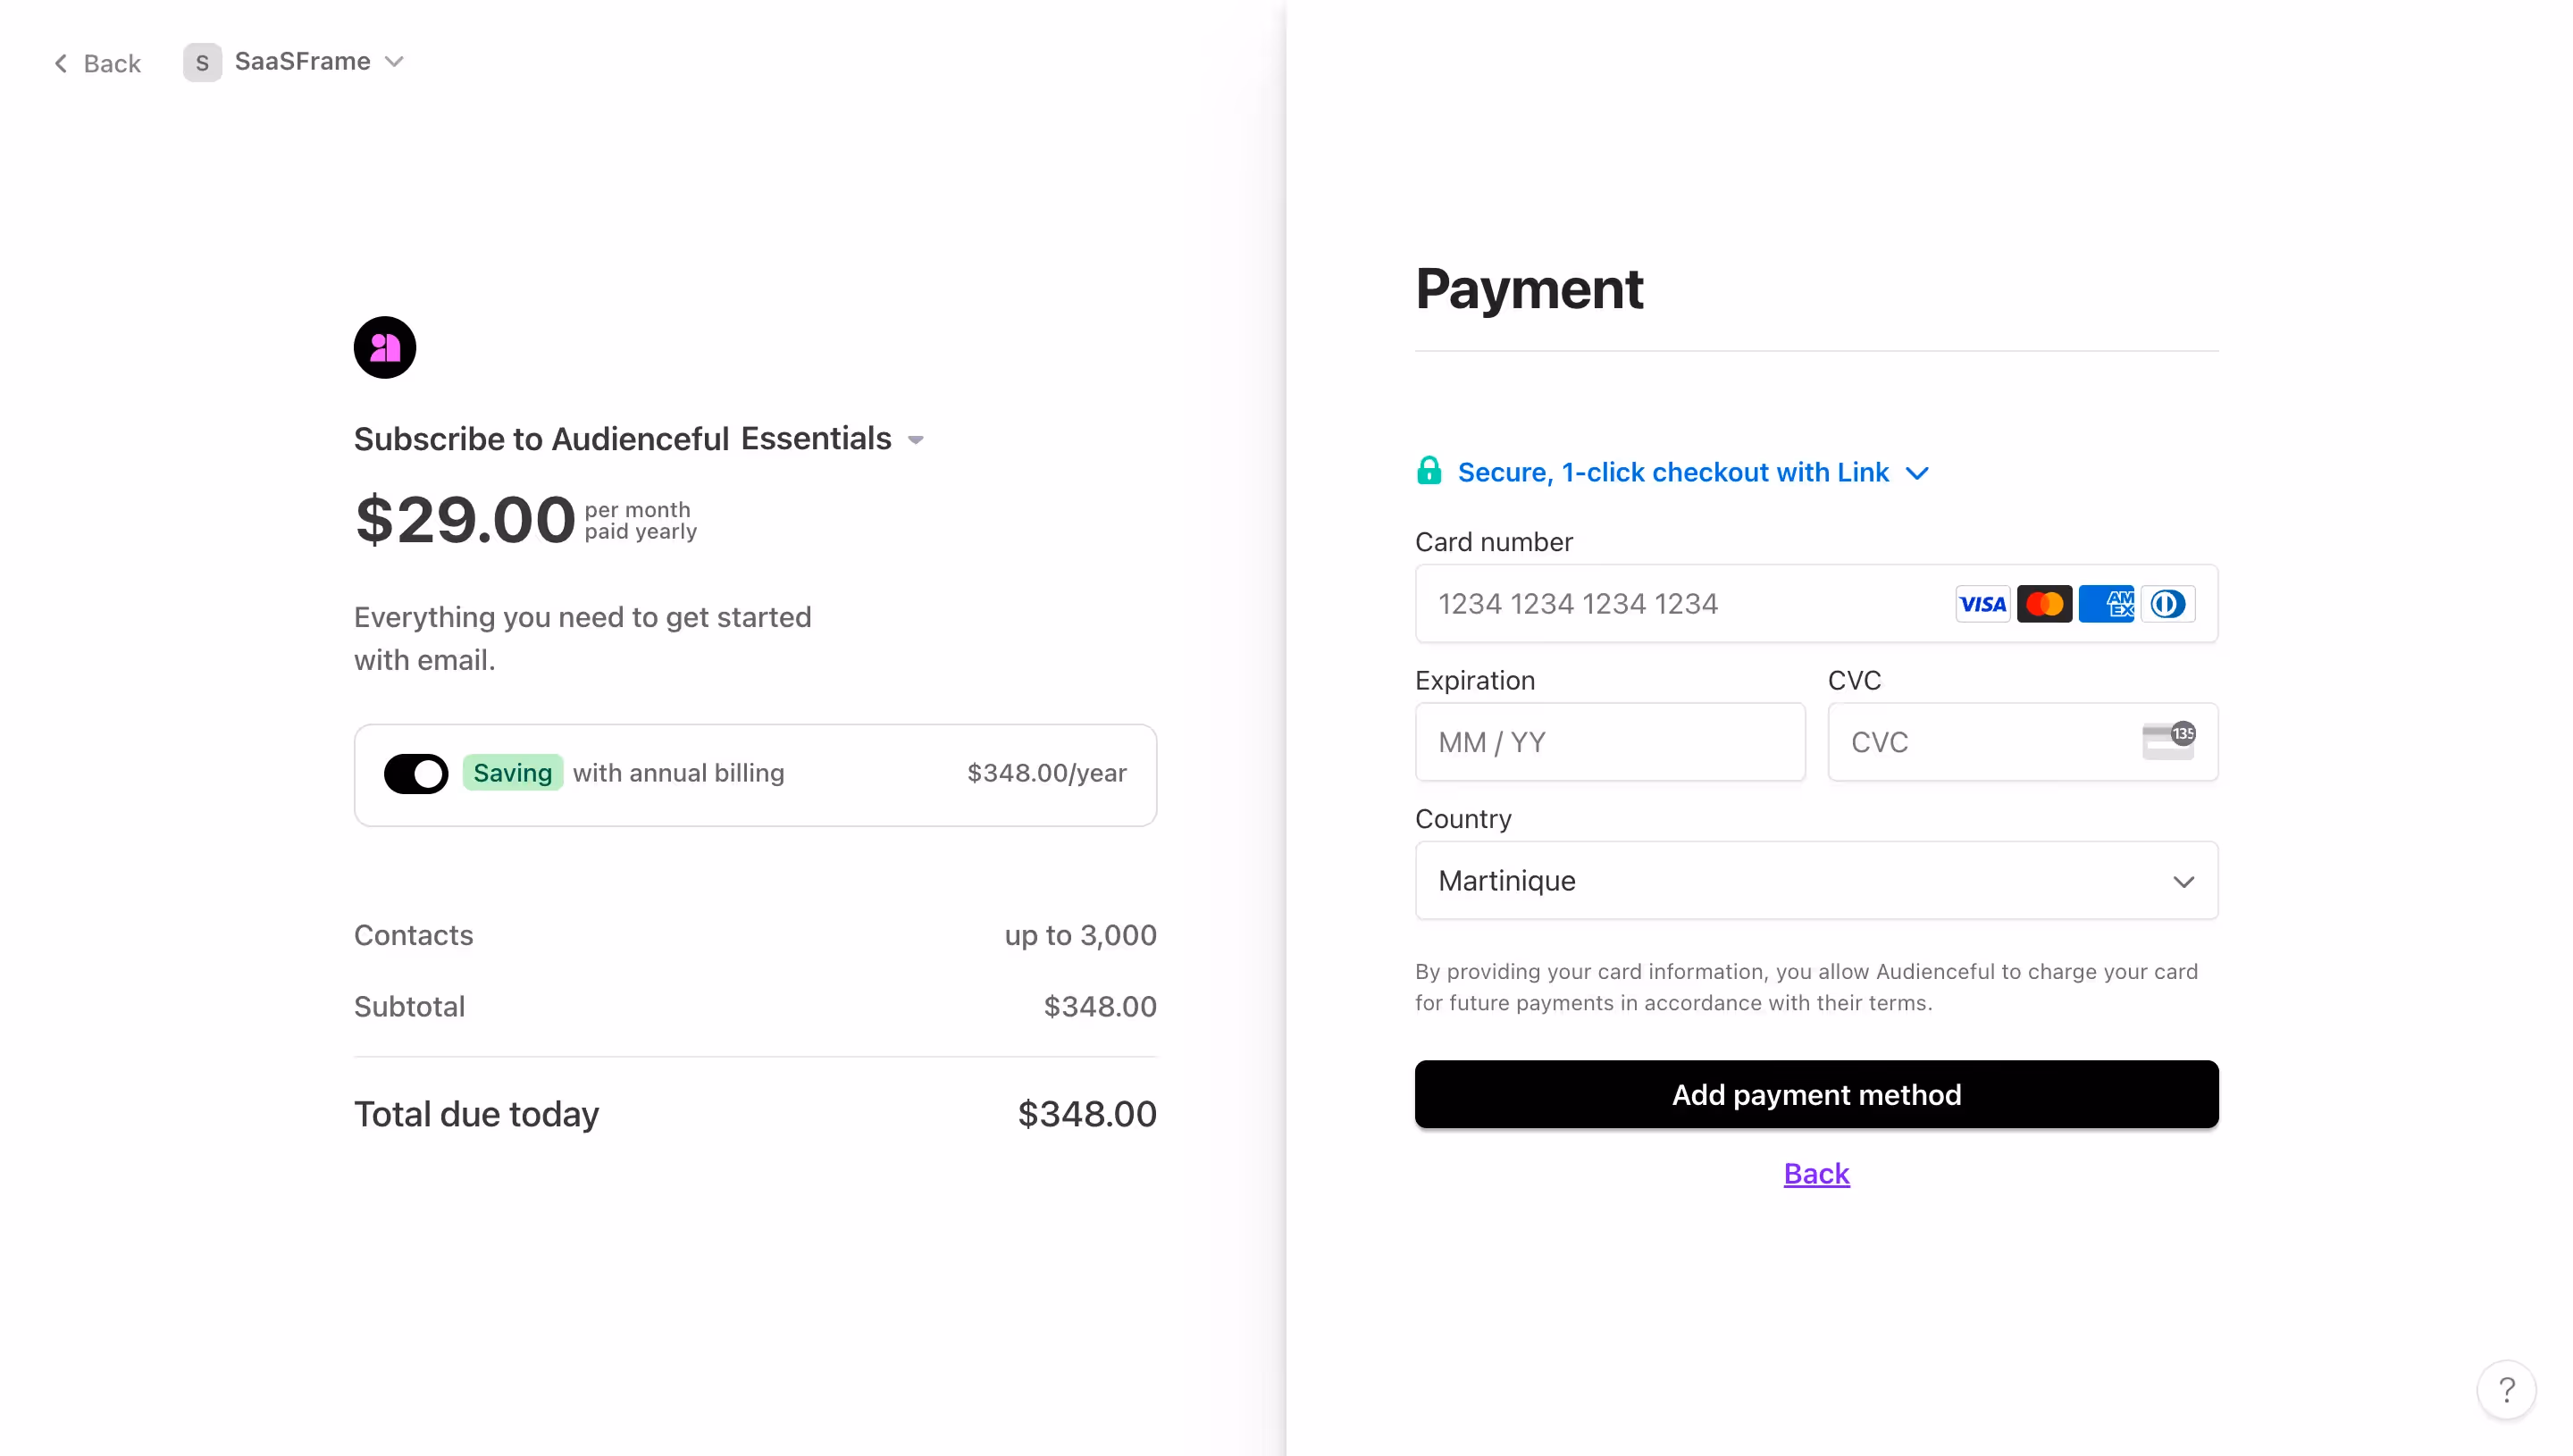2573x1456 pixels.
Task: Click the Mastercard icon
Action: (x=2044, y=603)
